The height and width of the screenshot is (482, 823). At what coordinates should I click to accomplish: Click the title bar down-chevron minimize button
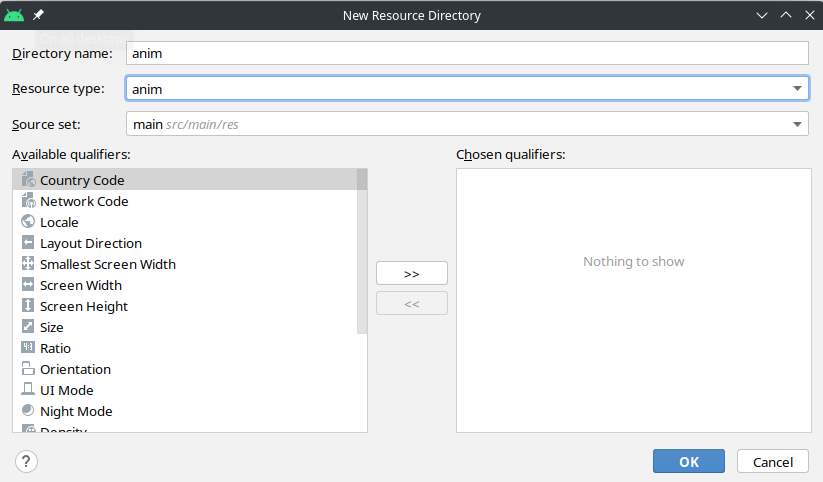coord(762,15)
